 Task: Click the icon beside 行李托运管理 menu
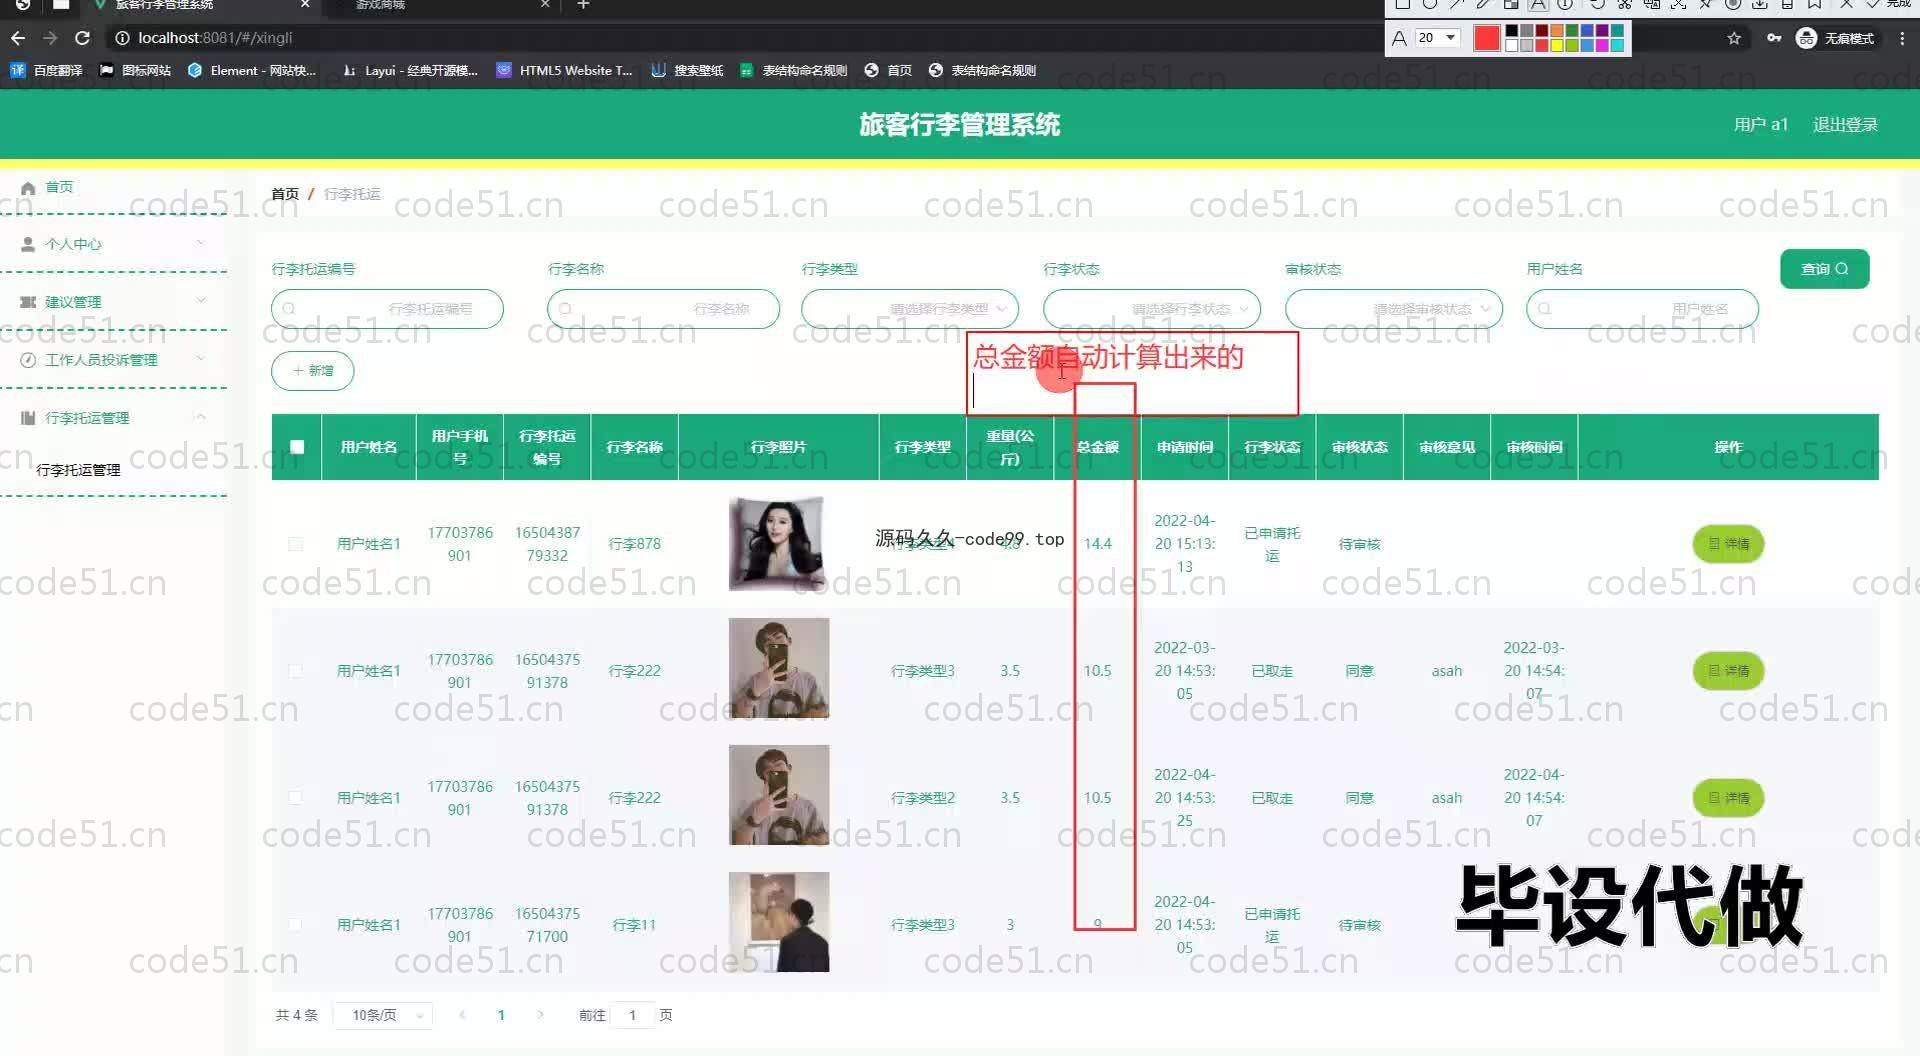28,418
